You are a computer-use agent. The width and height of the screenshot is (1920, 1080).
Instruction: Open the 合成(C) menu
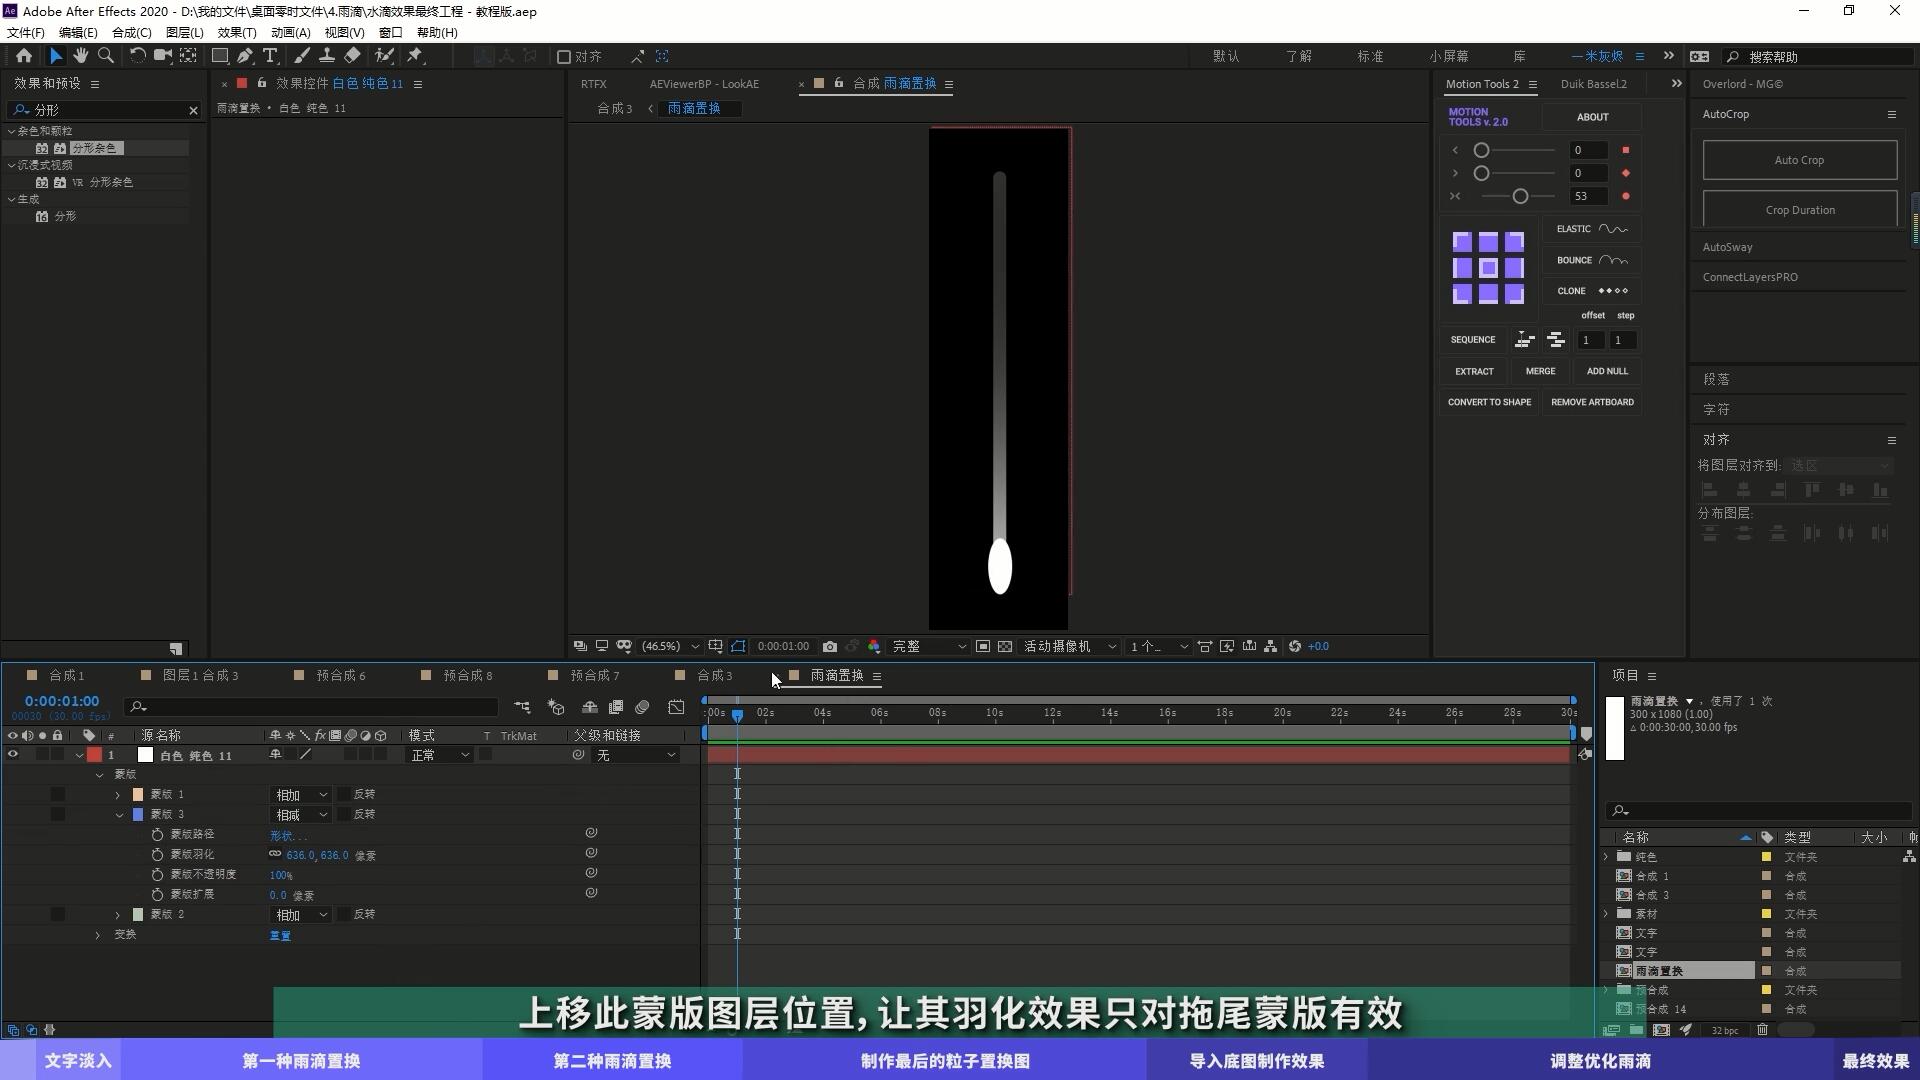click(131, 32)
